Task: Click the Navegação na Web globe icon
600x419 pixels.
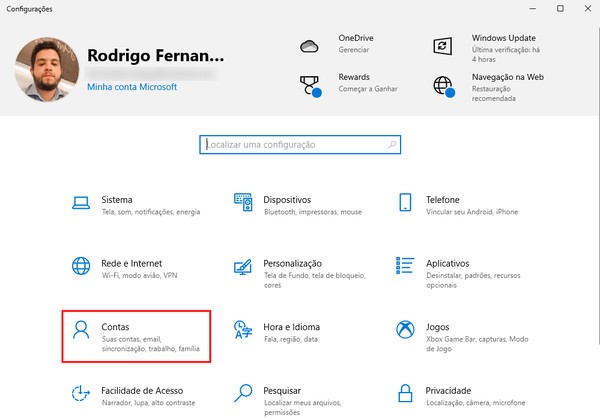Action: coord(444,86)
